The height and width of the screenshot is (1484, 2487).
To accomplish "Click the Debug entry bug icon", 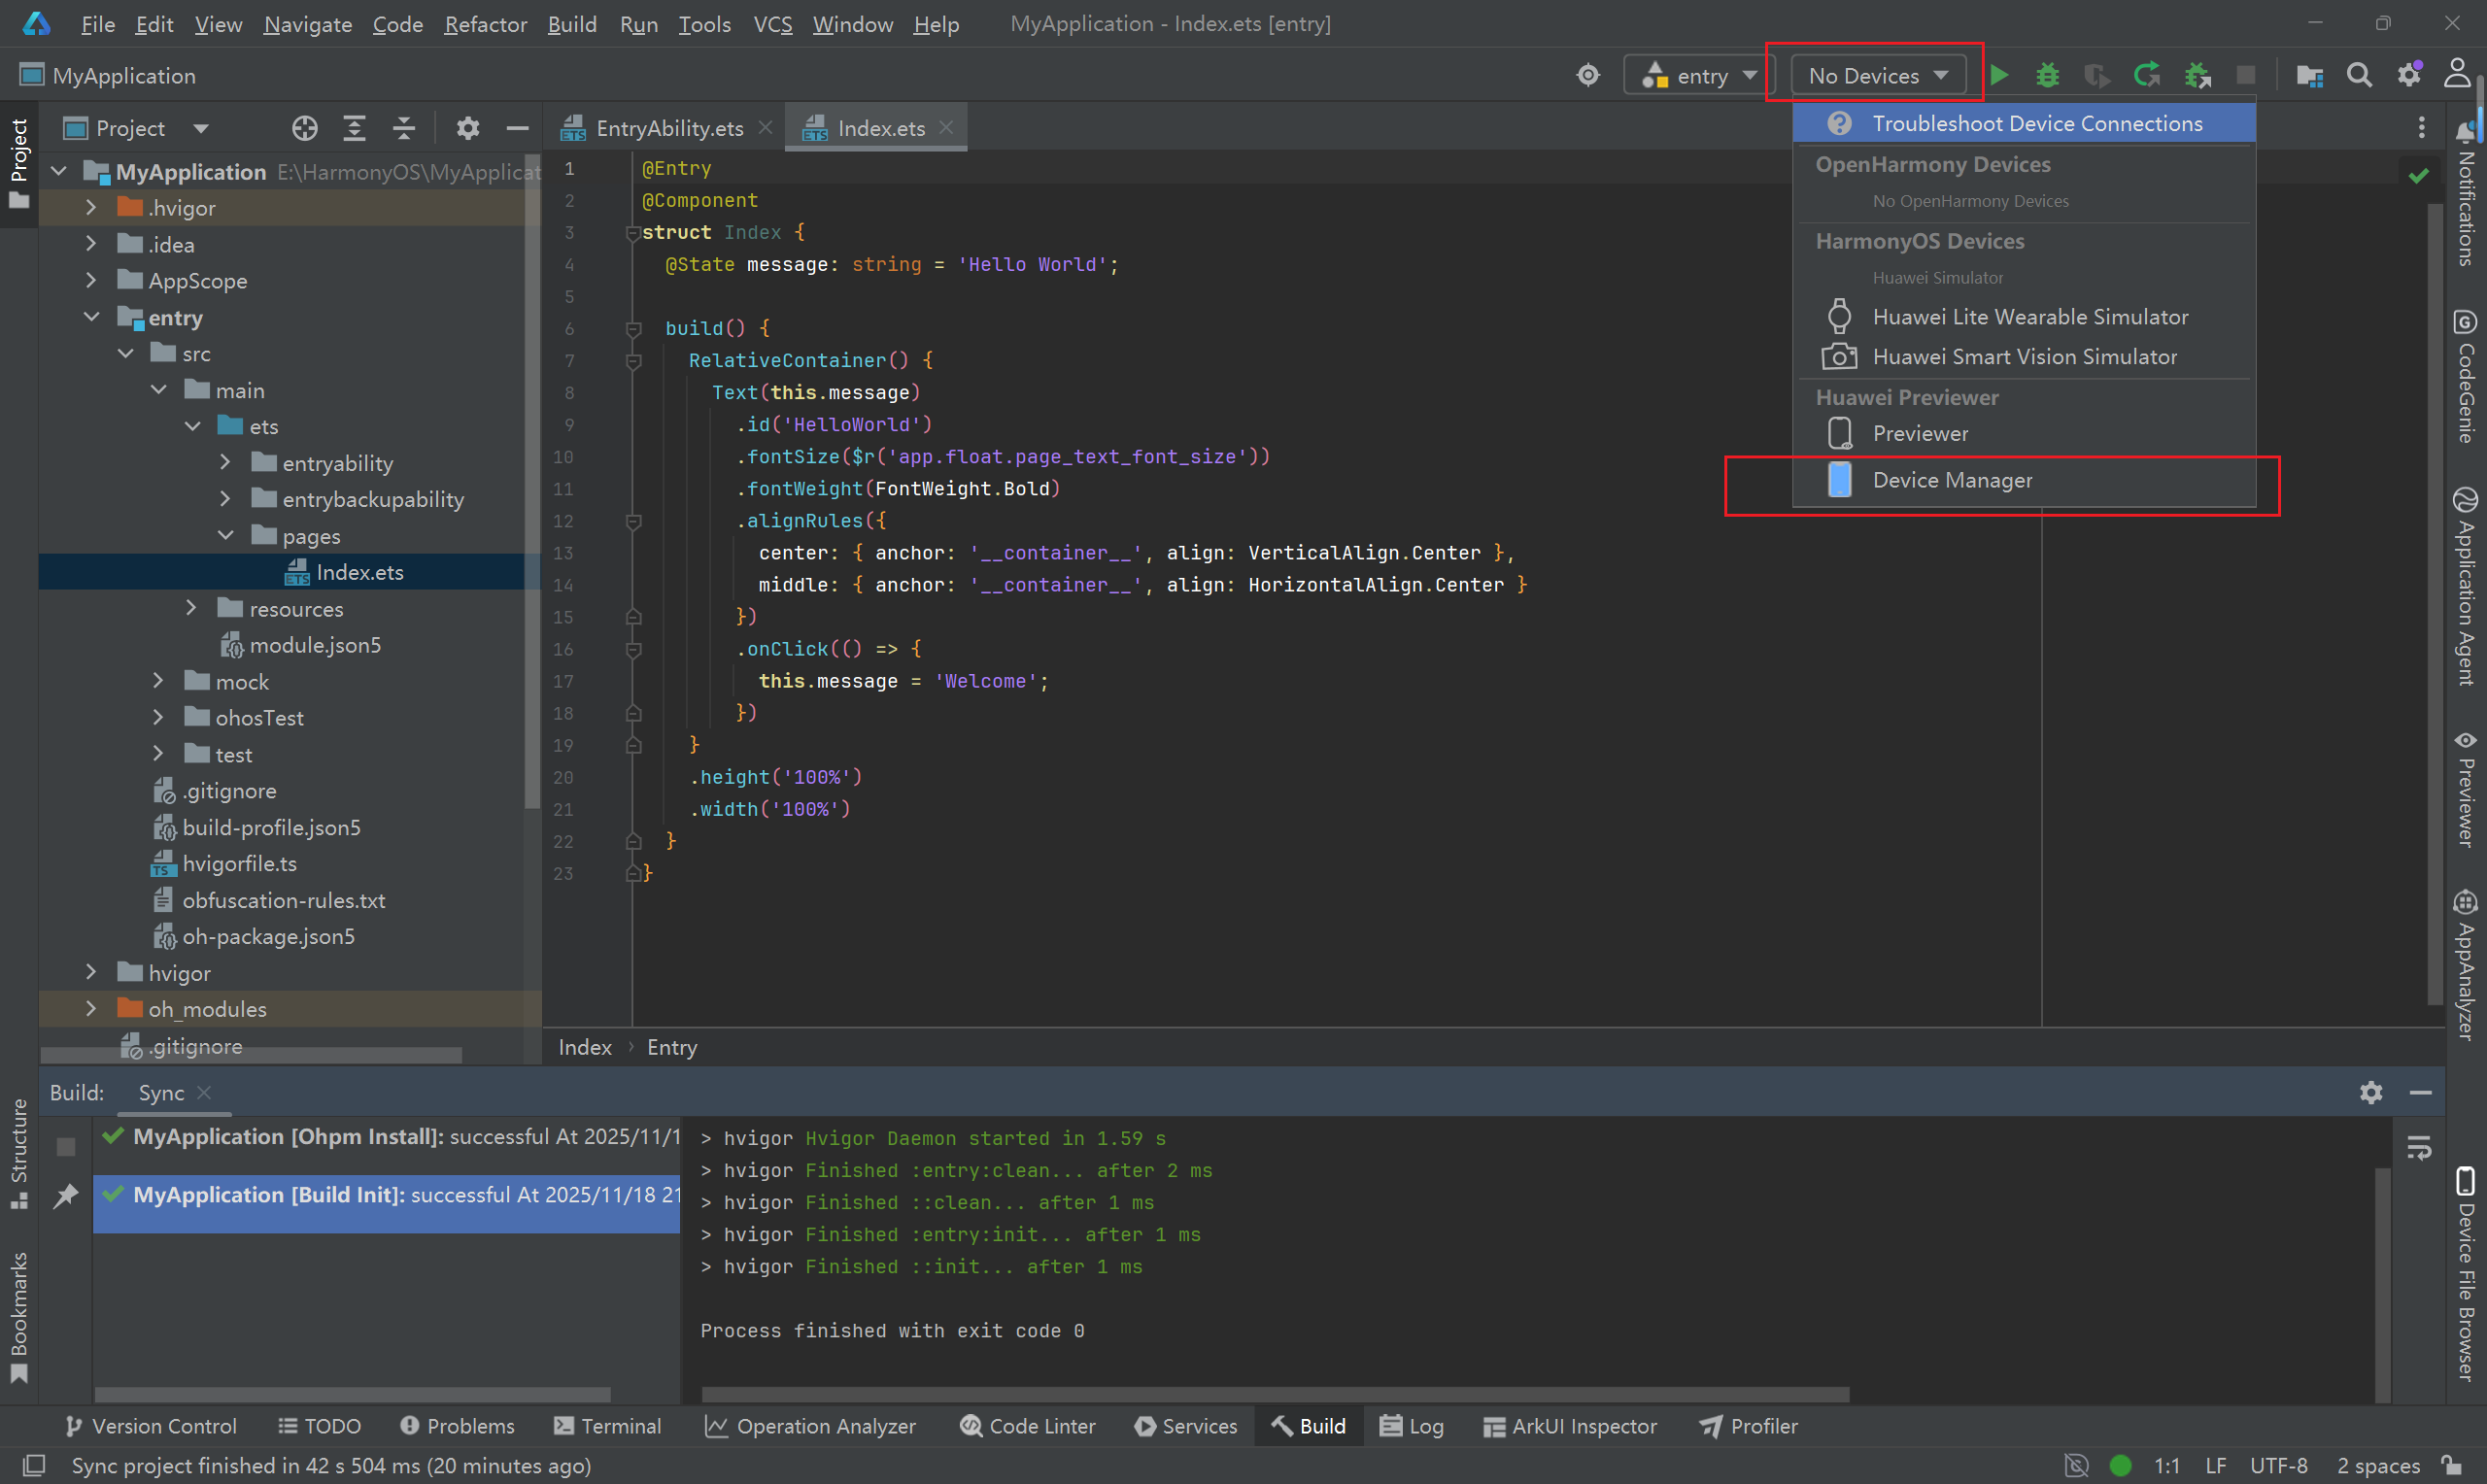I will 2047,75.
